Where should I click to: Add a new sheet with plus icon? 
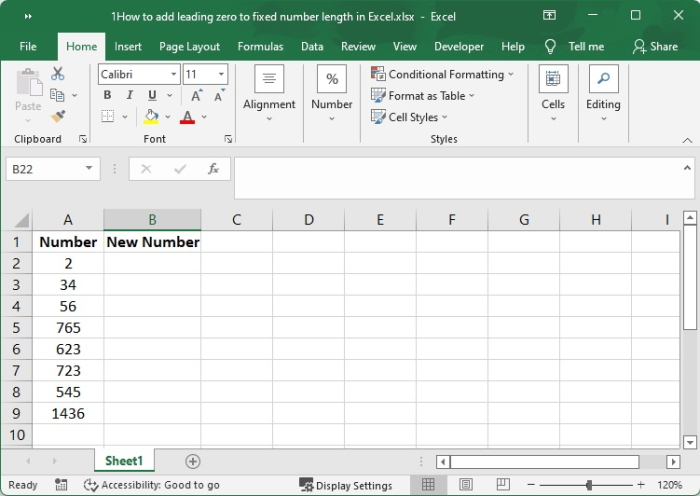click(x=193, y=461)
